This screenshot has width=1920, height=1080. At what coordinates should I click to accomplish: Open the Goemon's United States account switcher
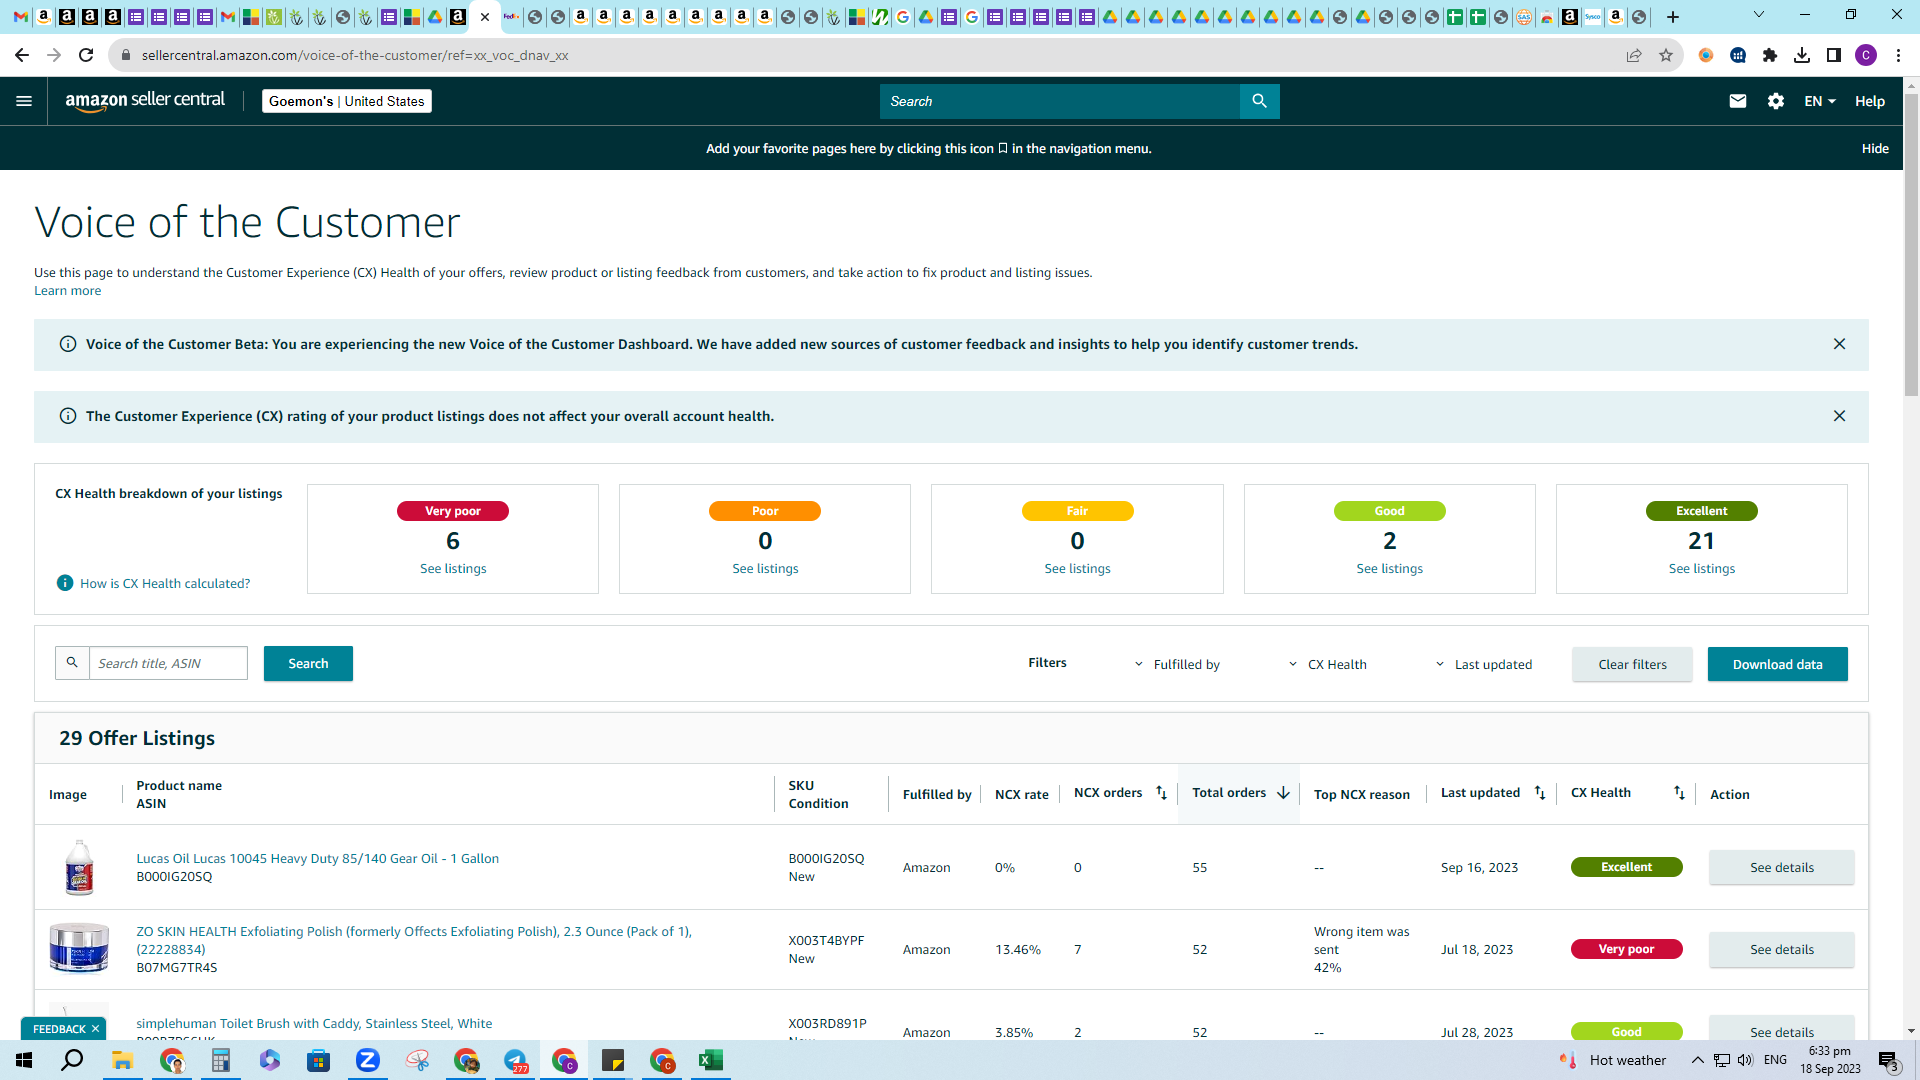pos(347,101)
